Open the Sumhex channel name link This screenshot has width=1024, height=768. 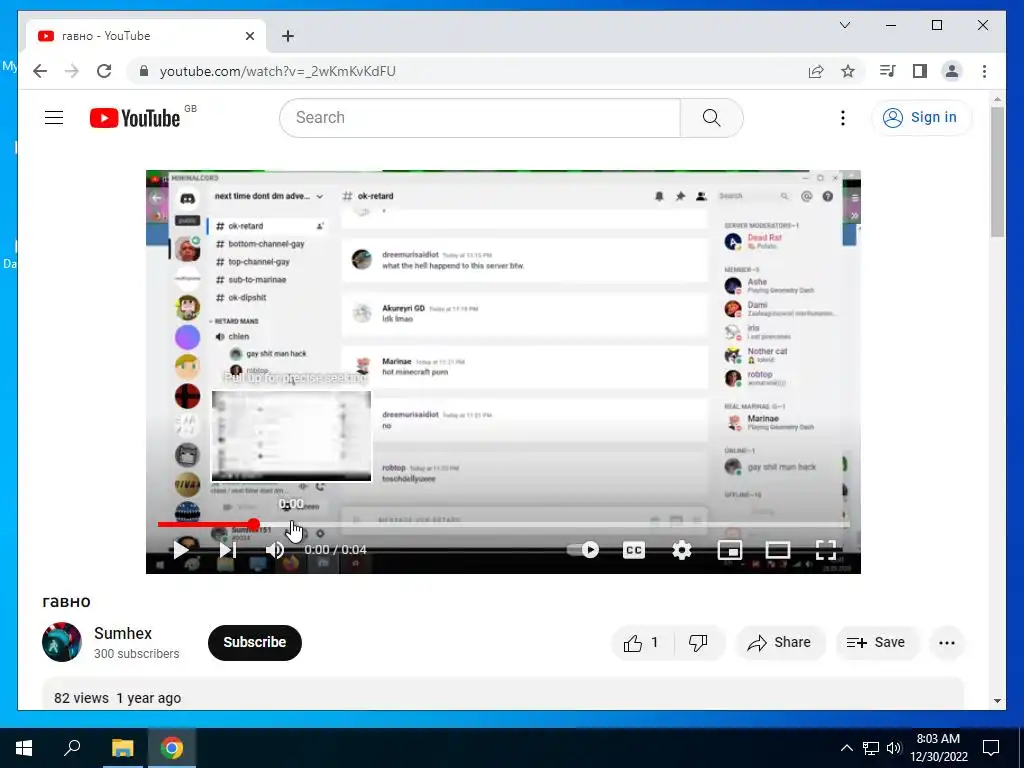(123, 633)
